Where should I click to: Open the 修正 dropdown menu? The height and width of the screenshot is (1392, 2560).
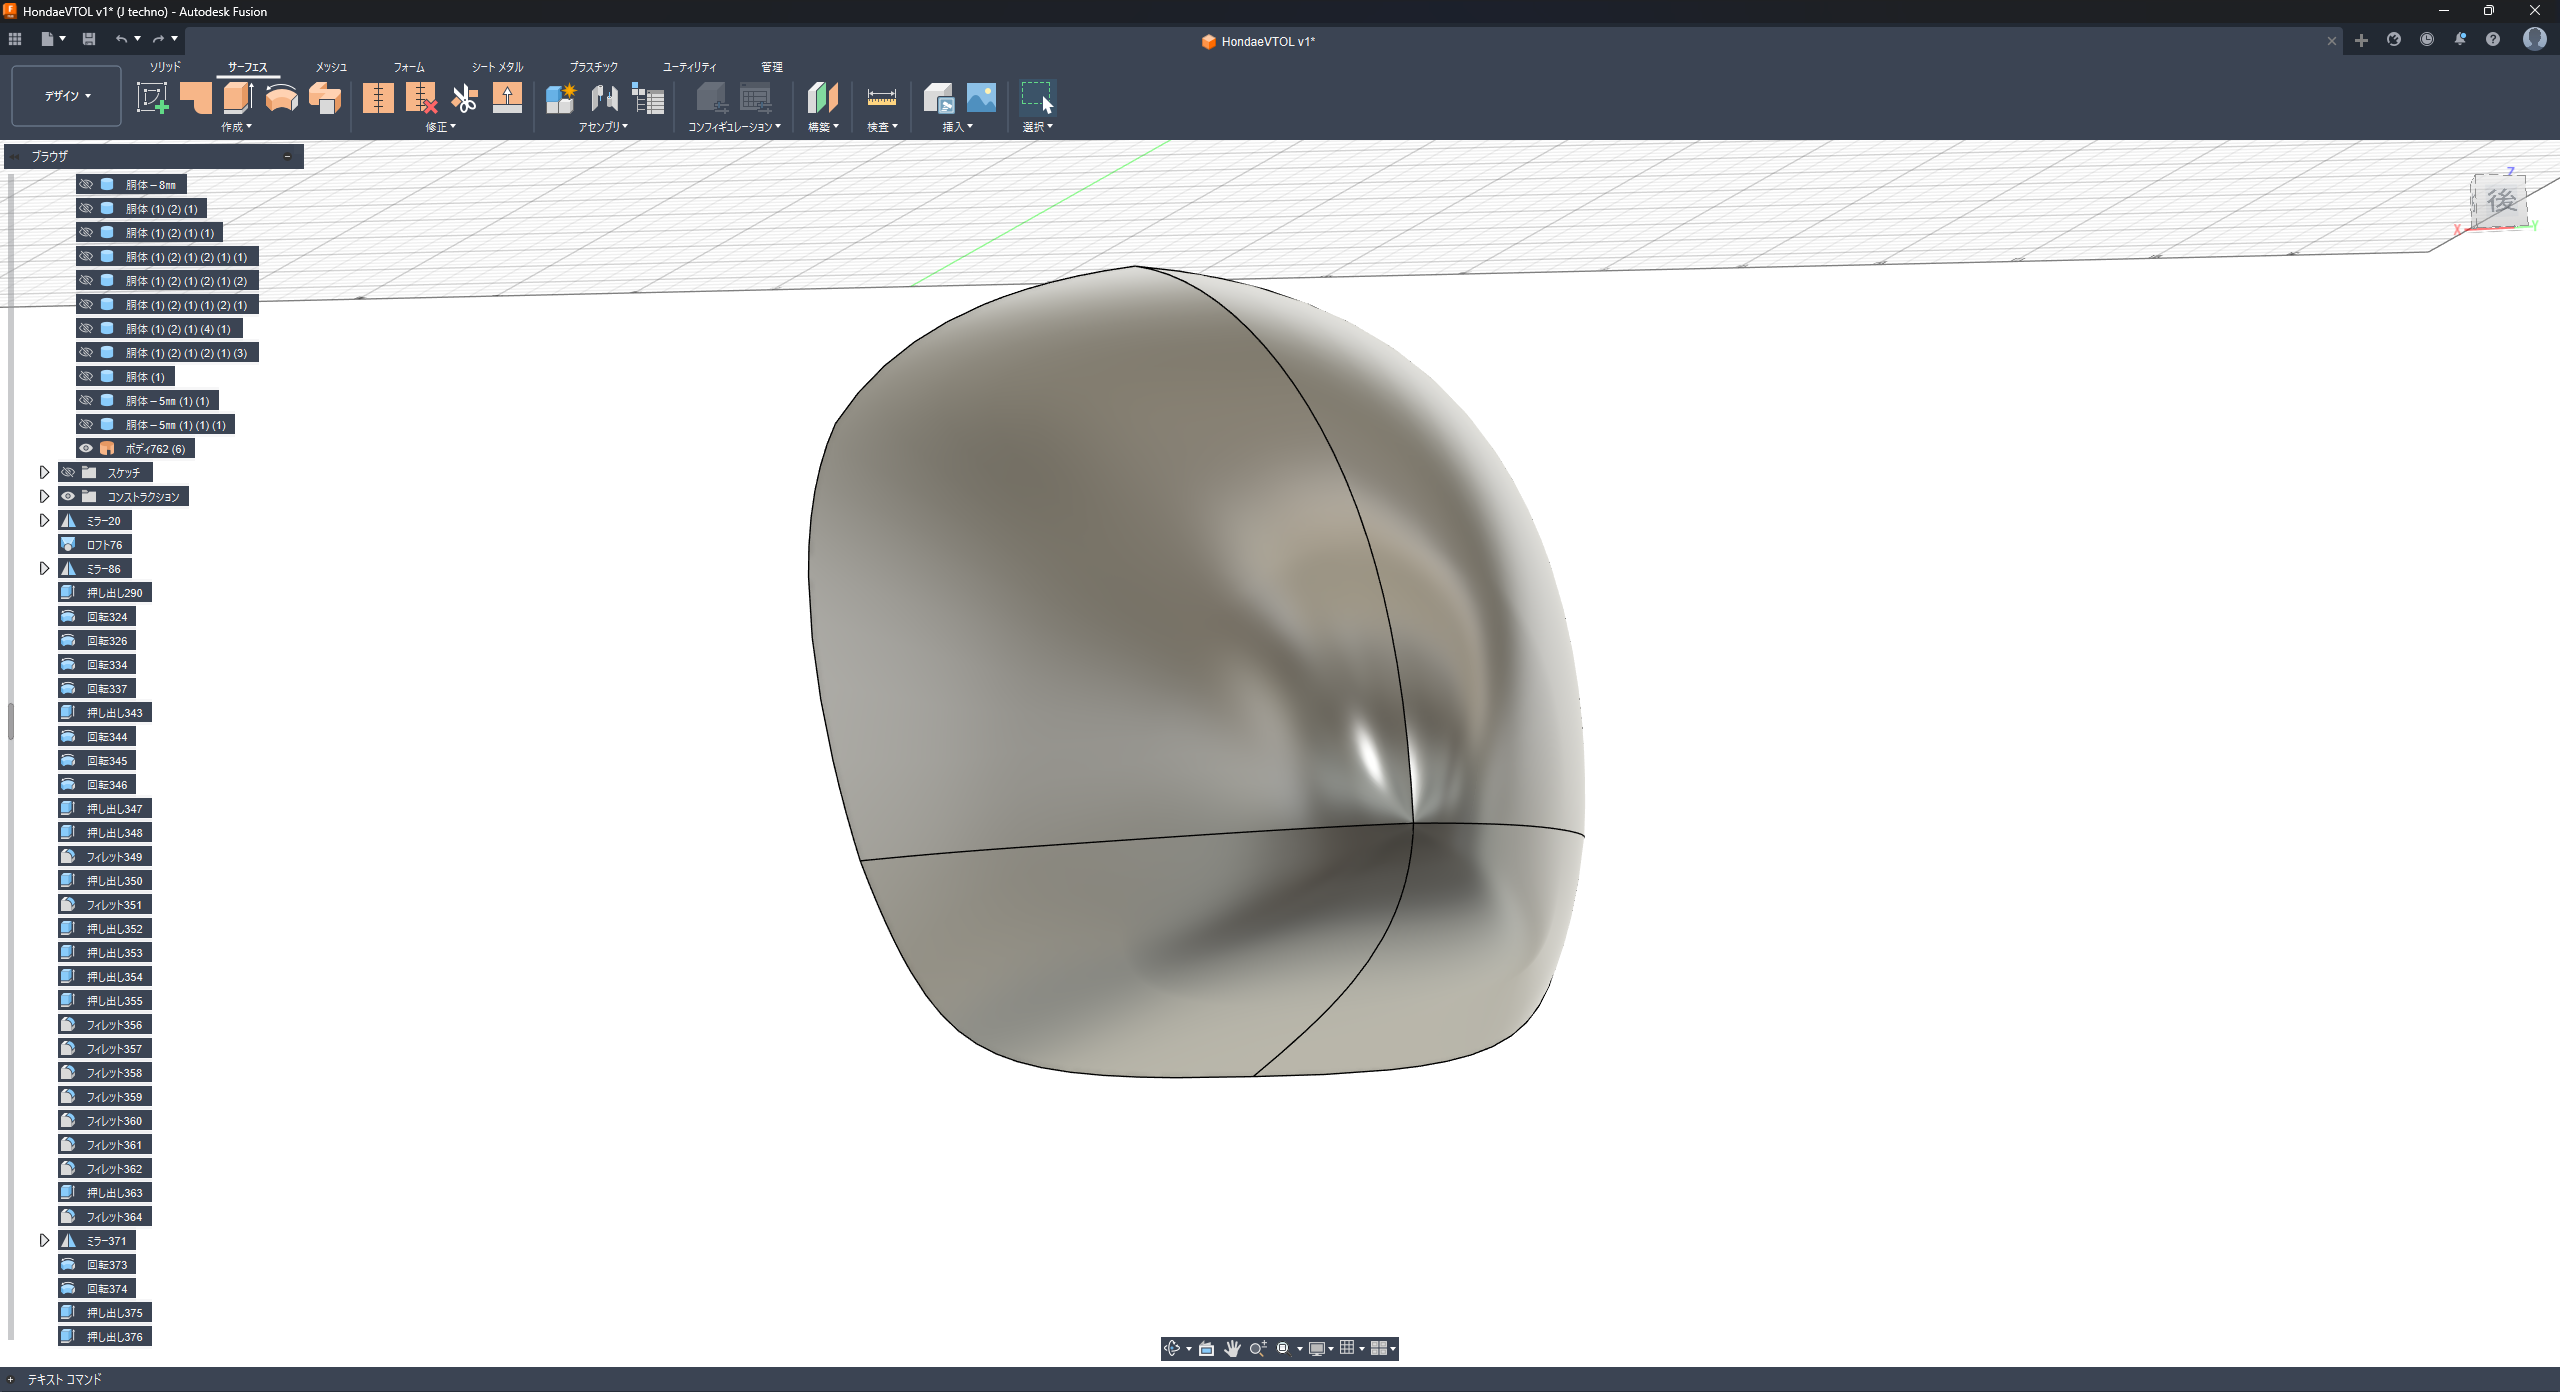[440, 127]
